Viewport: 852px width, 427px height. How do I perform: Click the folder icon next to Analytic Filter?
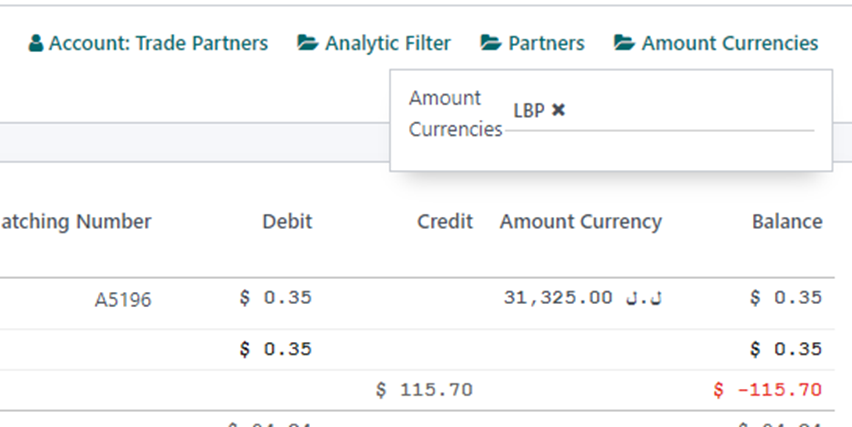pyautogui.click(x=308, y=42)
